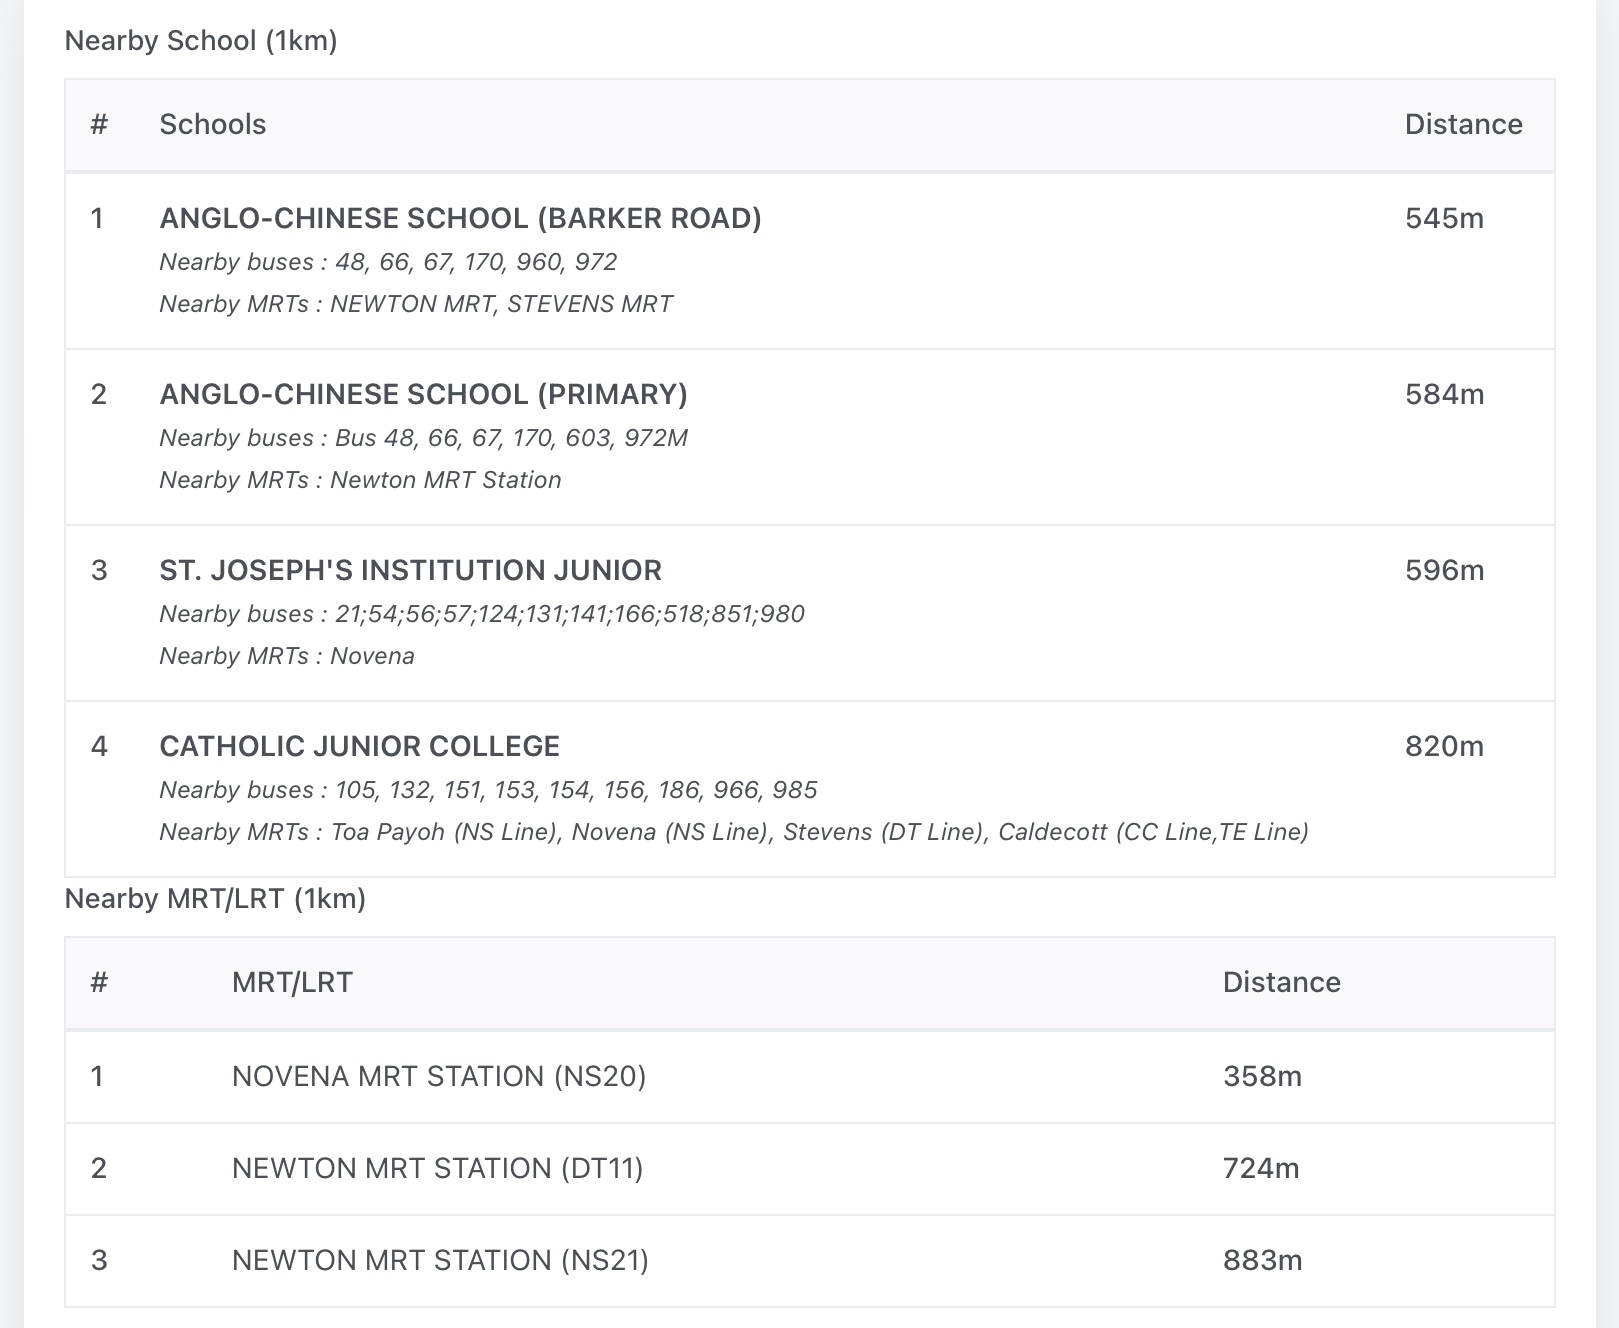Screen dimensions: 1619x1328
Task: Click the Nearby School (1km) heading
Action: tap(201, 41)
